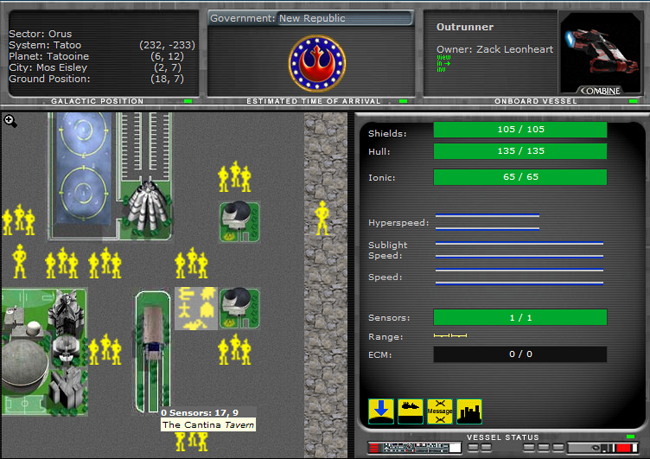Click the 'Ground Position:' label
This screenshot has height=459, width=650.
coord(49,78)
